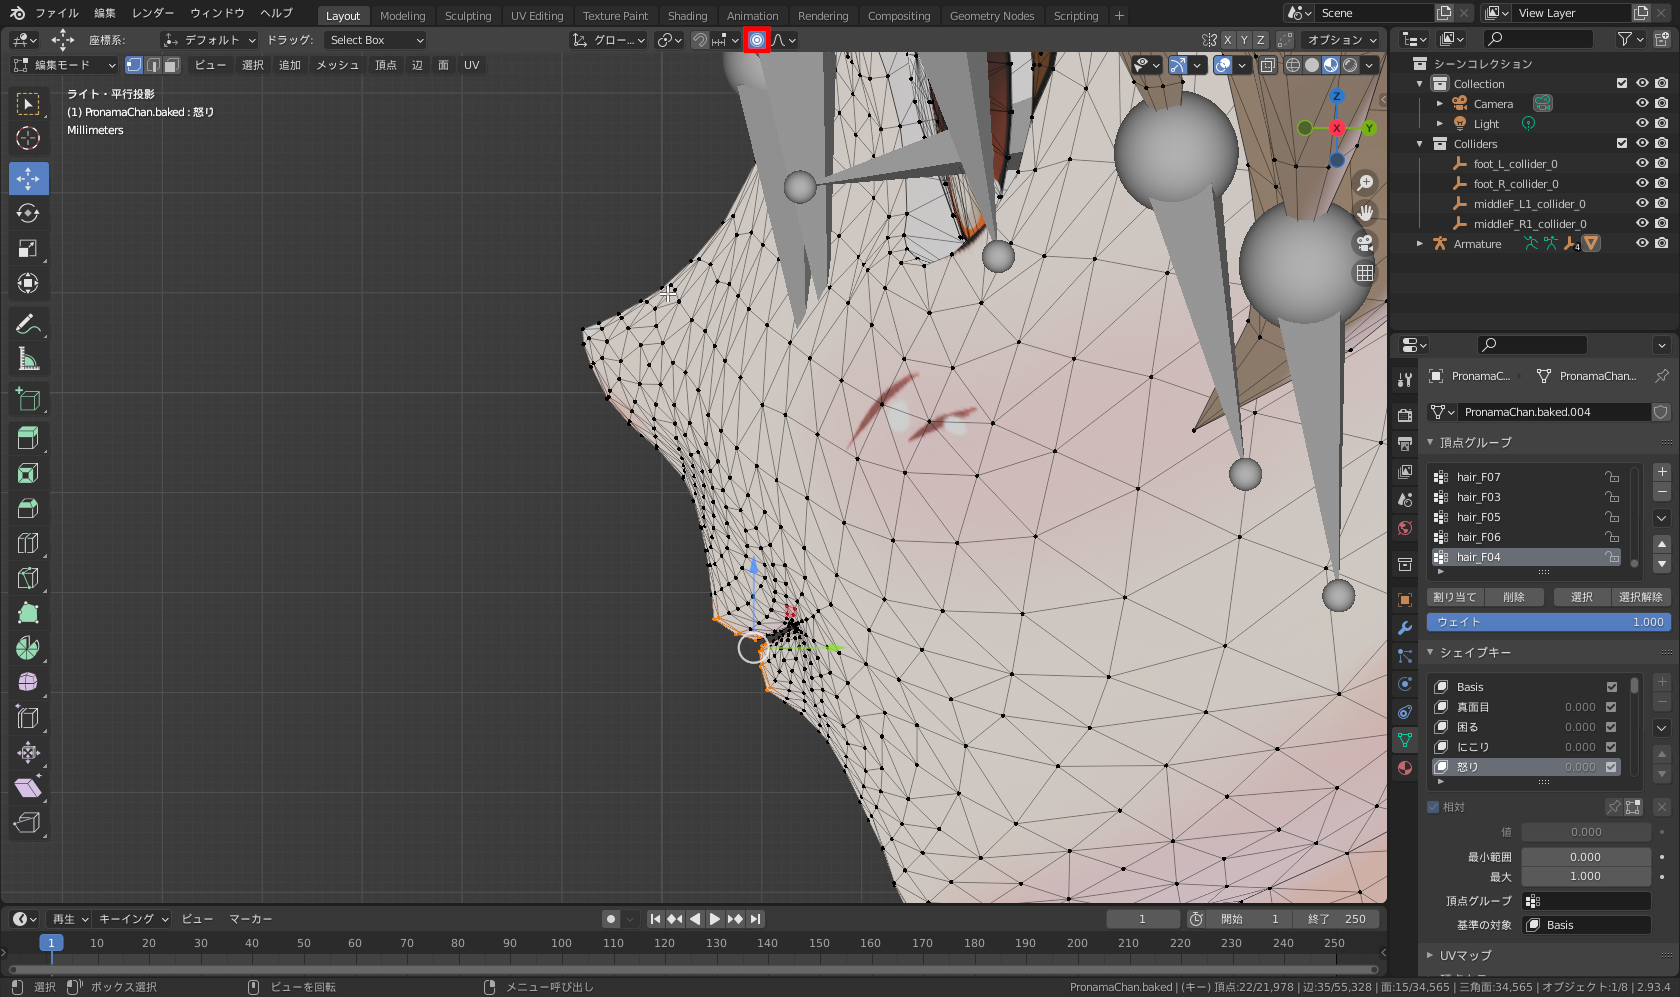Open the メッシュ menu
This screenshot has width=1680, height=997.
coord(337,65)
